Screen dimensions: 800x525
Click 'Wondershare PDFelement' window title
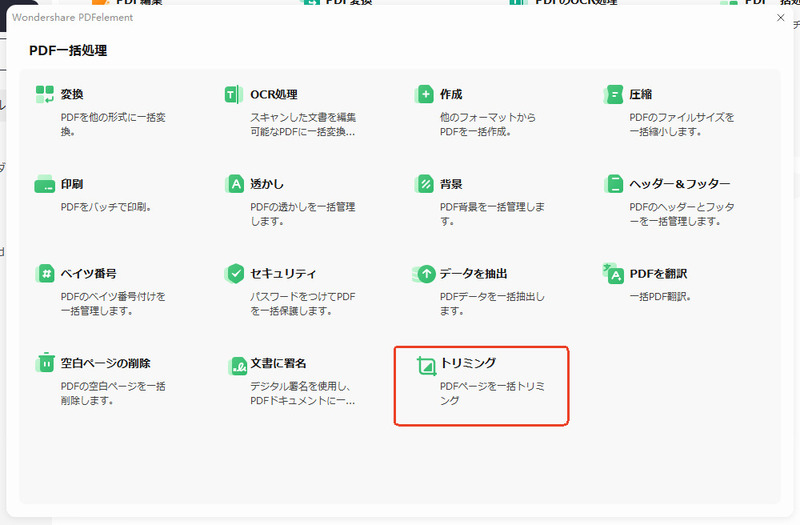[x=72, y=17]
